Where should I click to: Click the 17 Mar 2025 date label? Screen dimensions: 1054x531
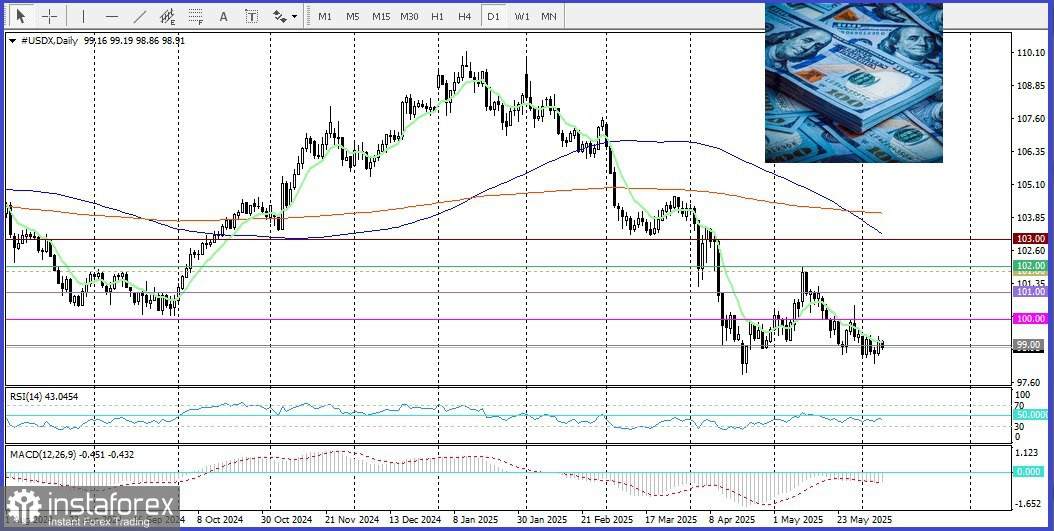(671, 520)
